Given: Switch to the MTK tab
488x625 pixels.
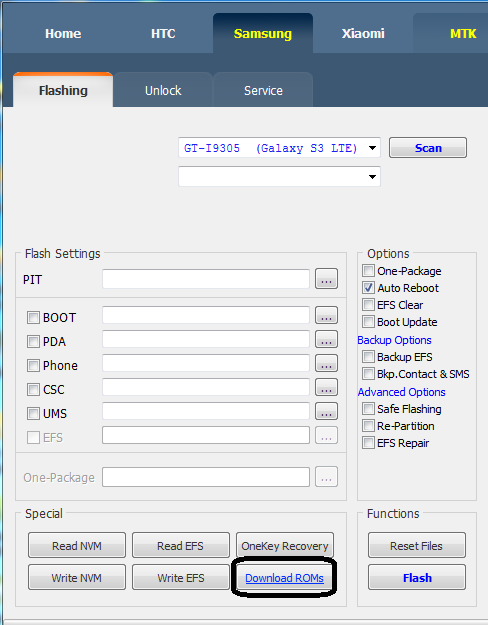Looking at the screenshot, I should (463, 33).
